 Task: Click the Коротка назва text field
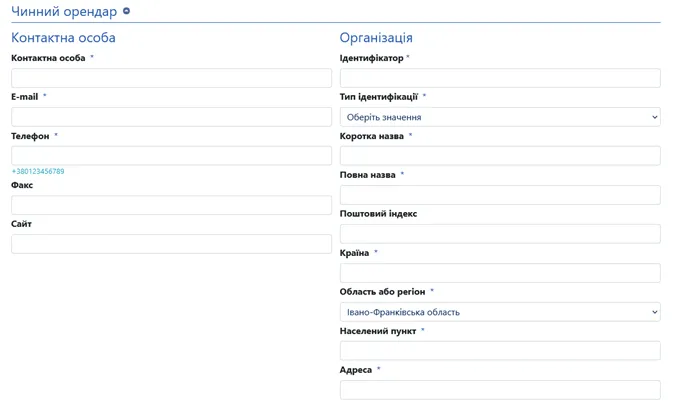[500, 156]
